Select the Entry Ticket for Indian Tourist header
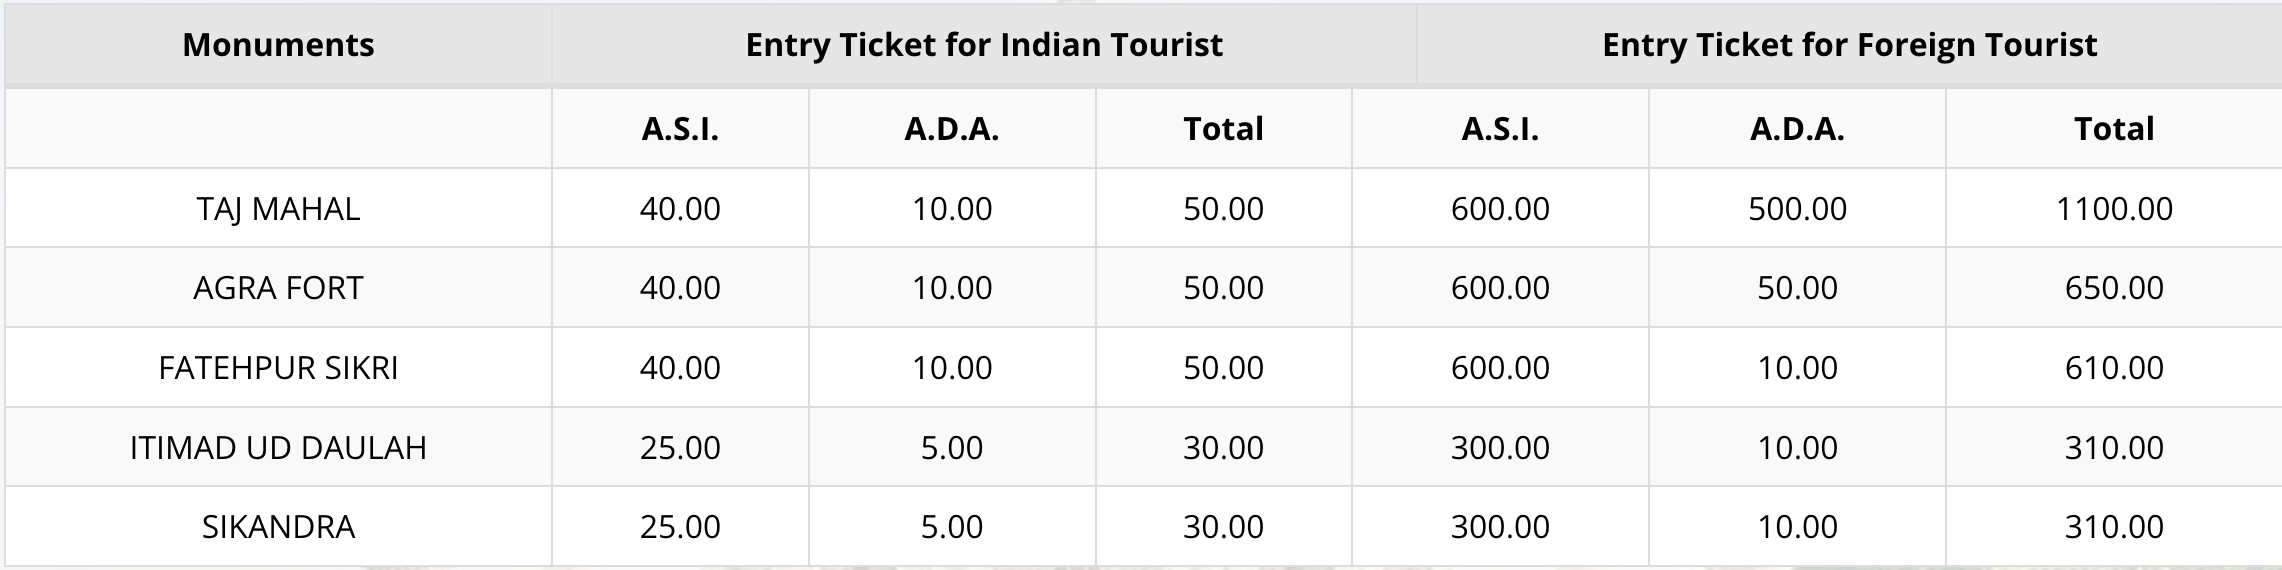This screenshot has width=2282, height=570. [x=984, y=45]
